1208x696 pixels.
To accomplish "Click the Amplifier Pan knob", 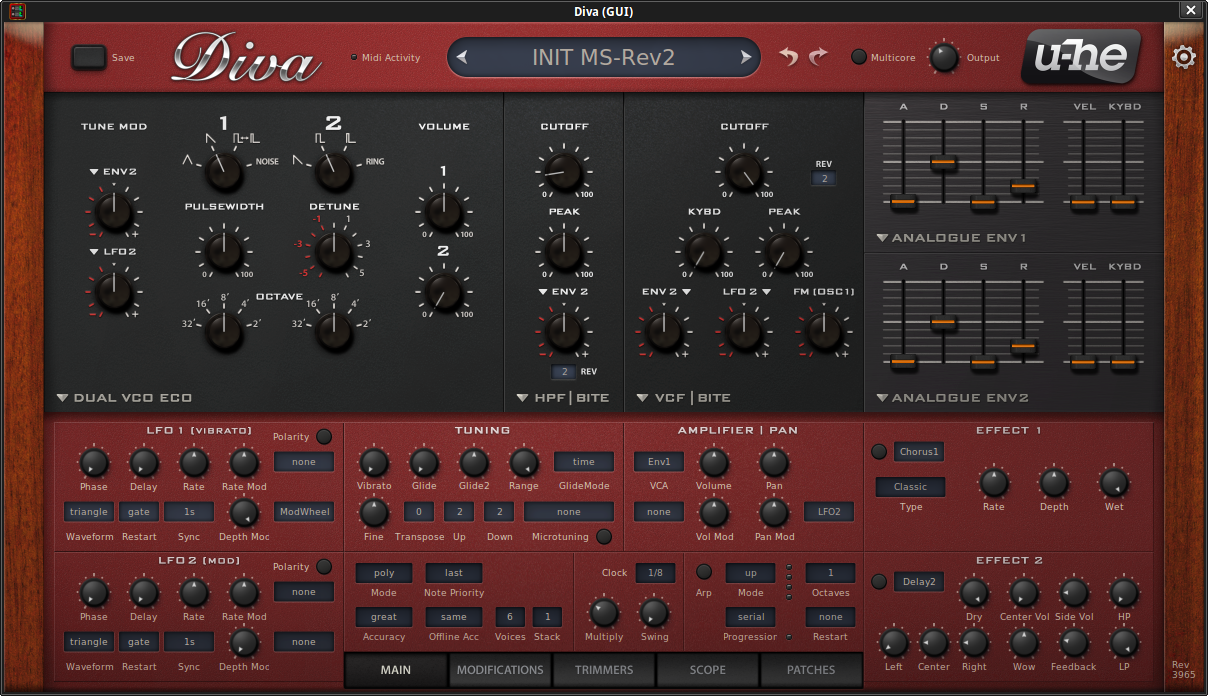I will coord(774,462).
